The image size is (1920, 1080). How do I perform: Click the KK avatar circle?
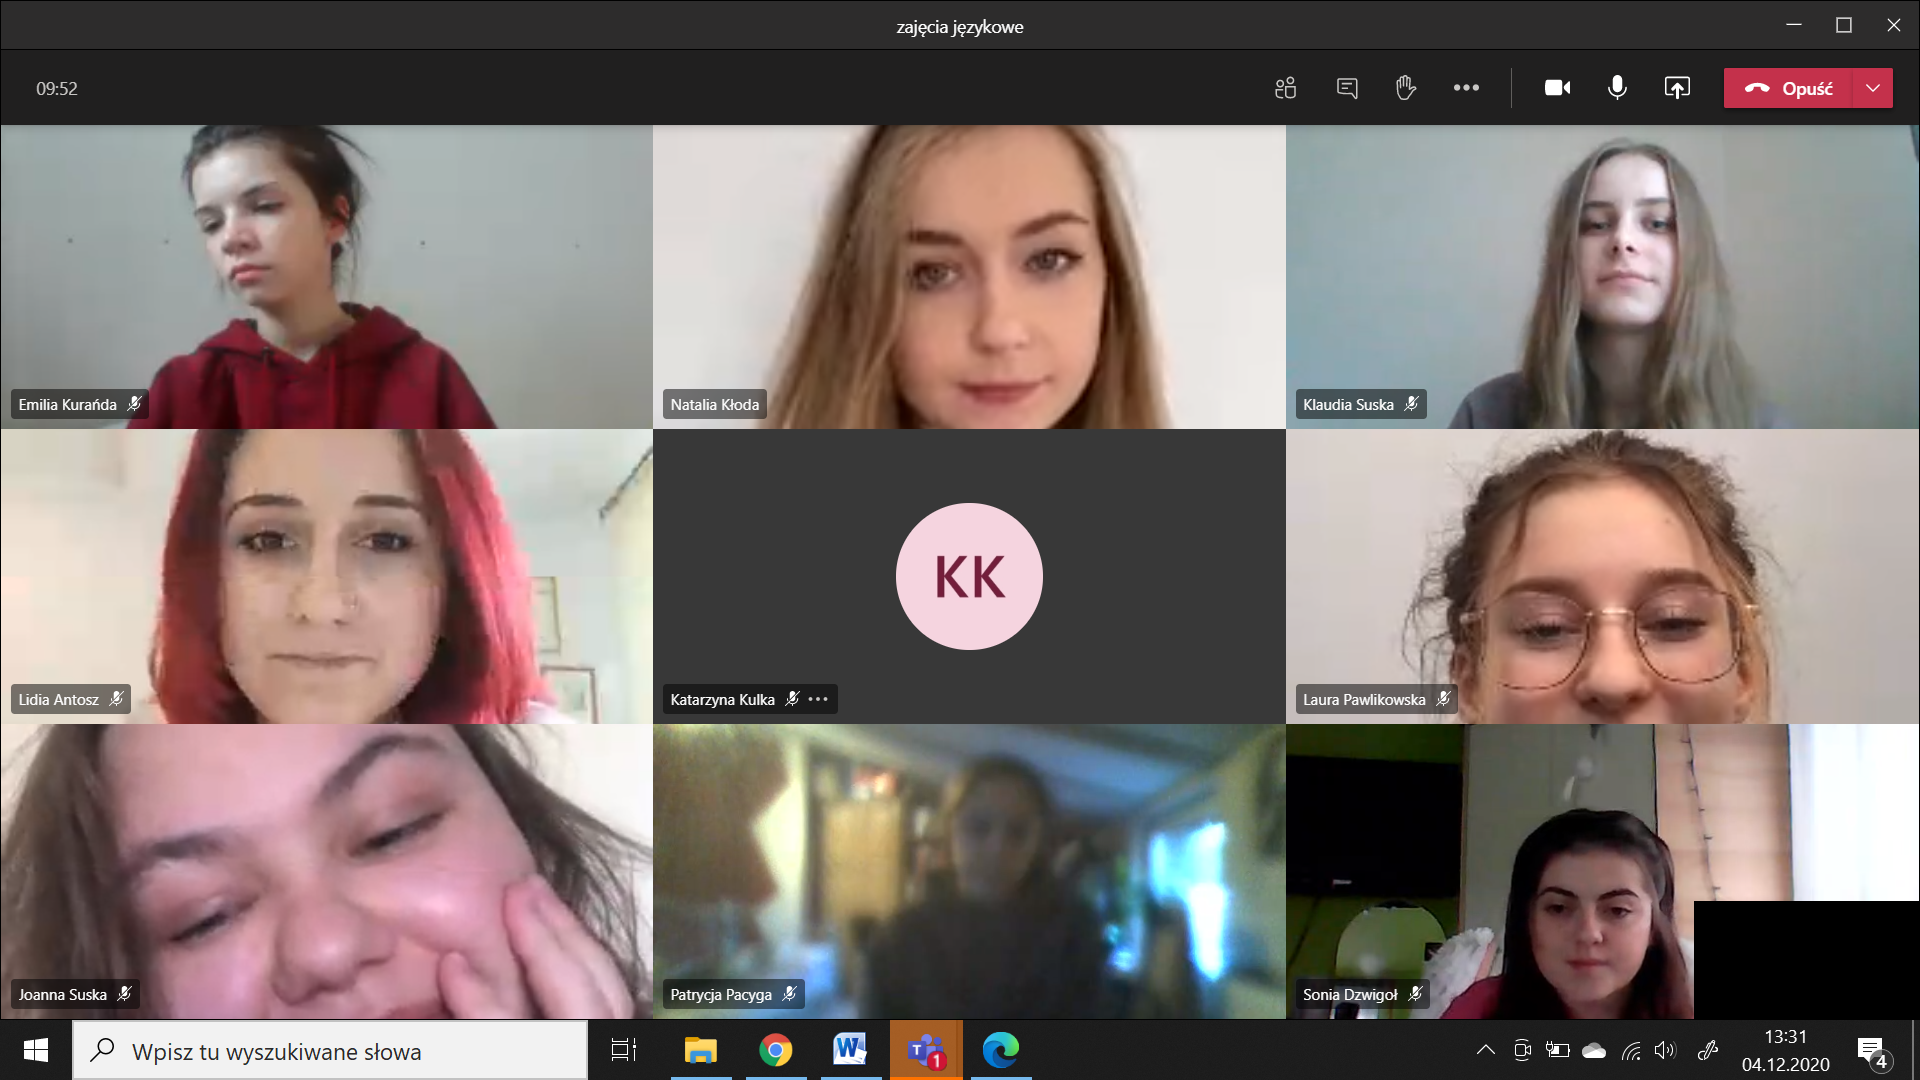[969, 576]
